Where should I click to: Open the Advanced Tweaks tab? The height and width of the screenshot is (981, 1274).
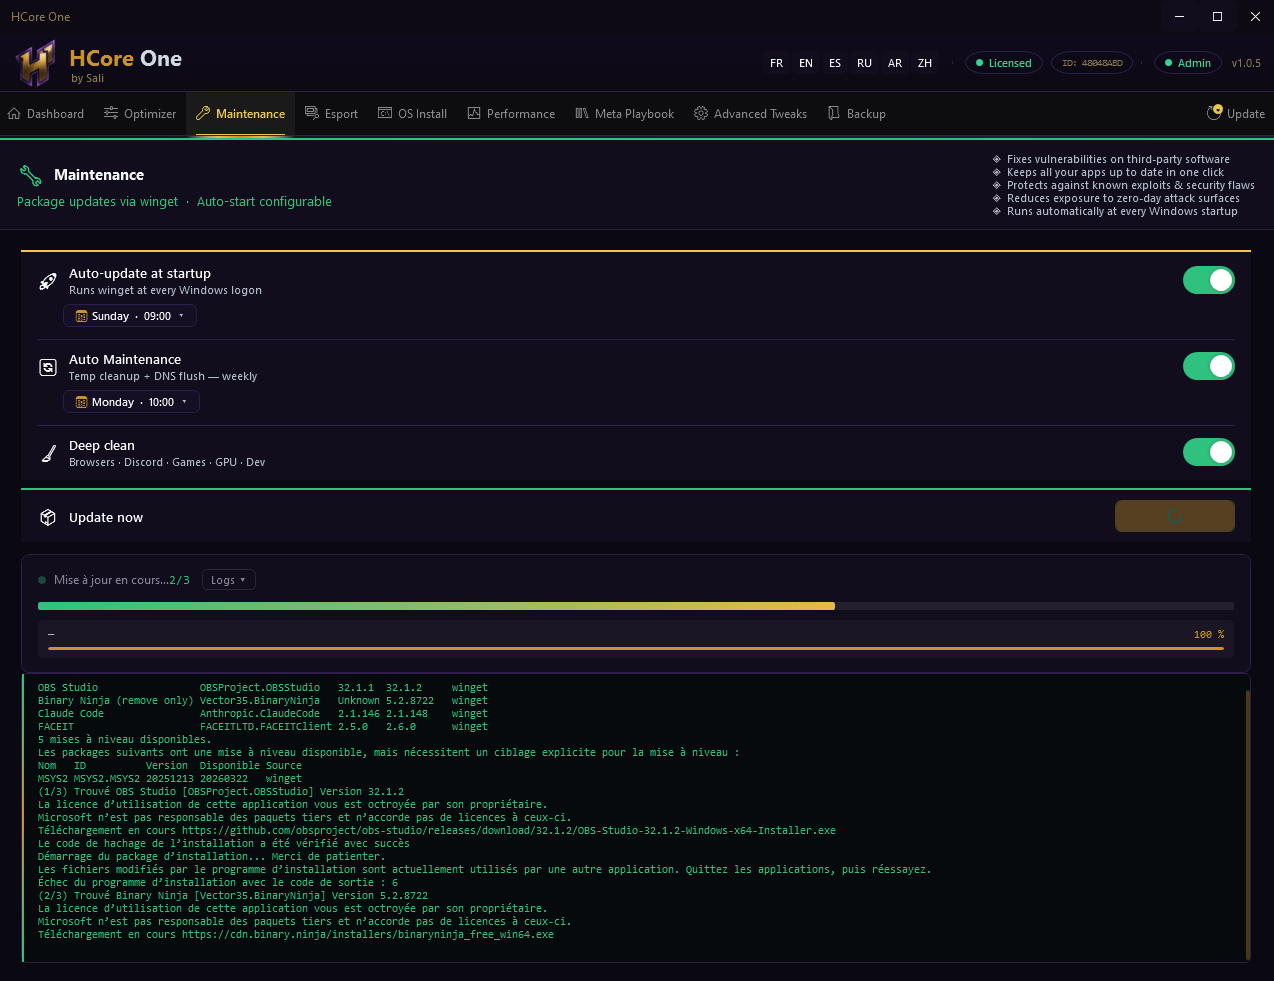coord(750,114)
